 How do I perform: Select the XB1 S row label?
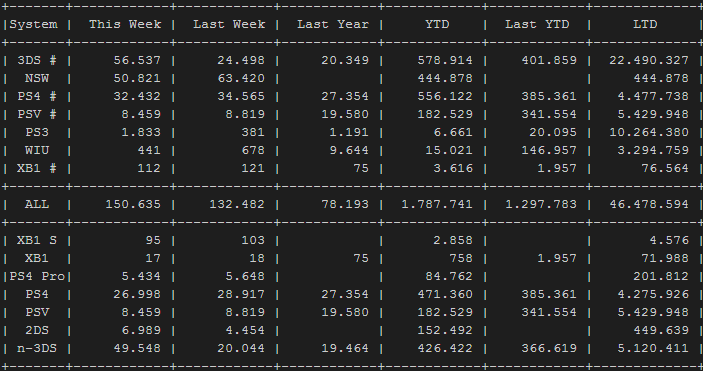[37, 240]
